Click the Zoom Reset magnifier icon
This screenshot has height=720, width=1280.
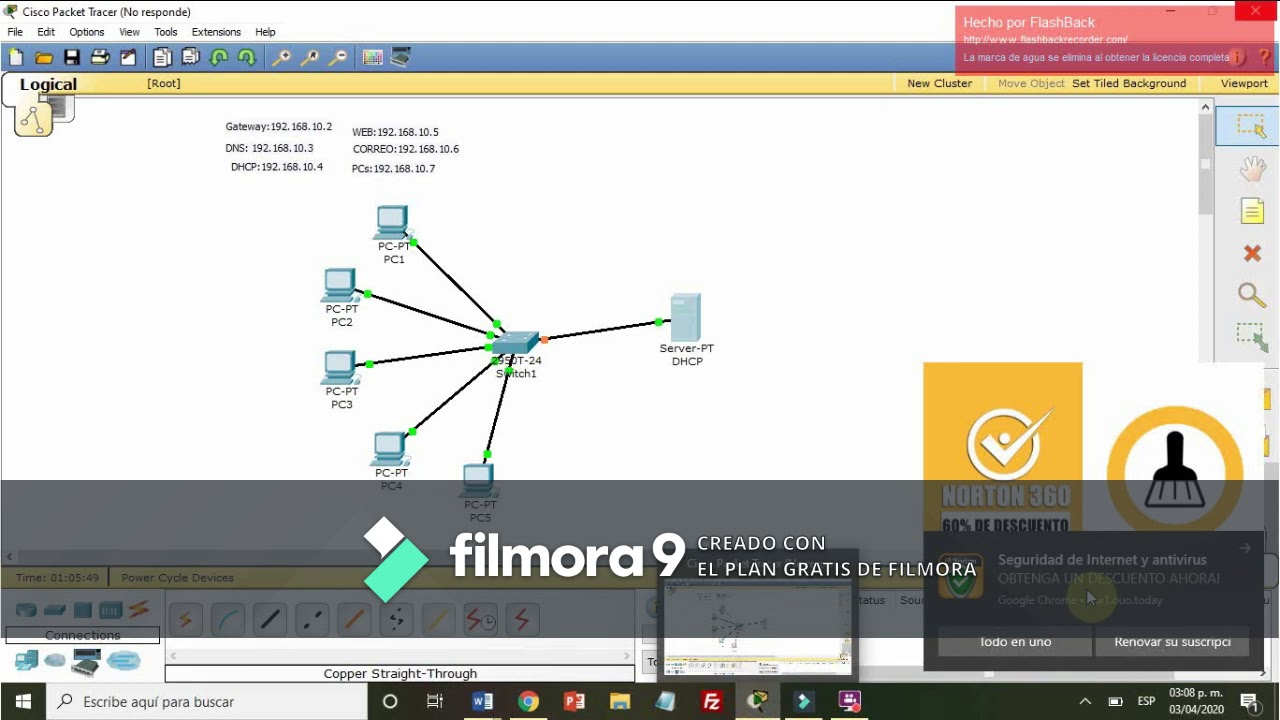pos(310,58)
